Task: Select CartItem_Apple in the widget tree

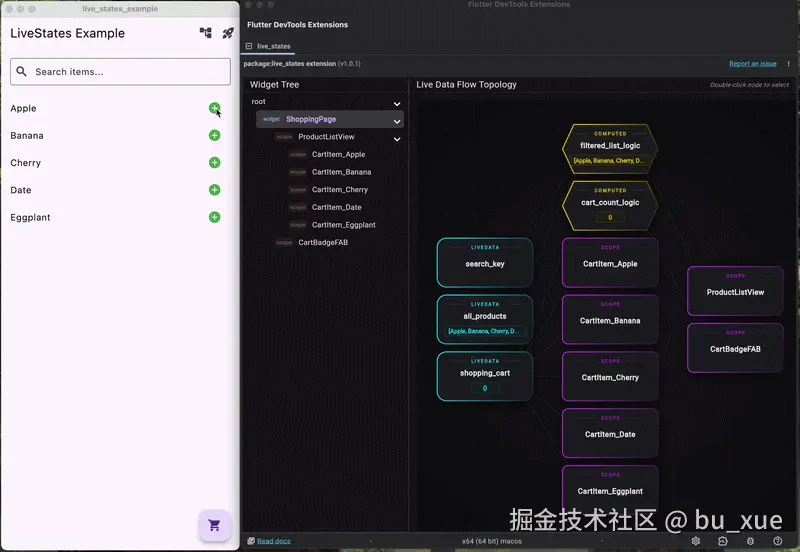Action: (338, 154)
